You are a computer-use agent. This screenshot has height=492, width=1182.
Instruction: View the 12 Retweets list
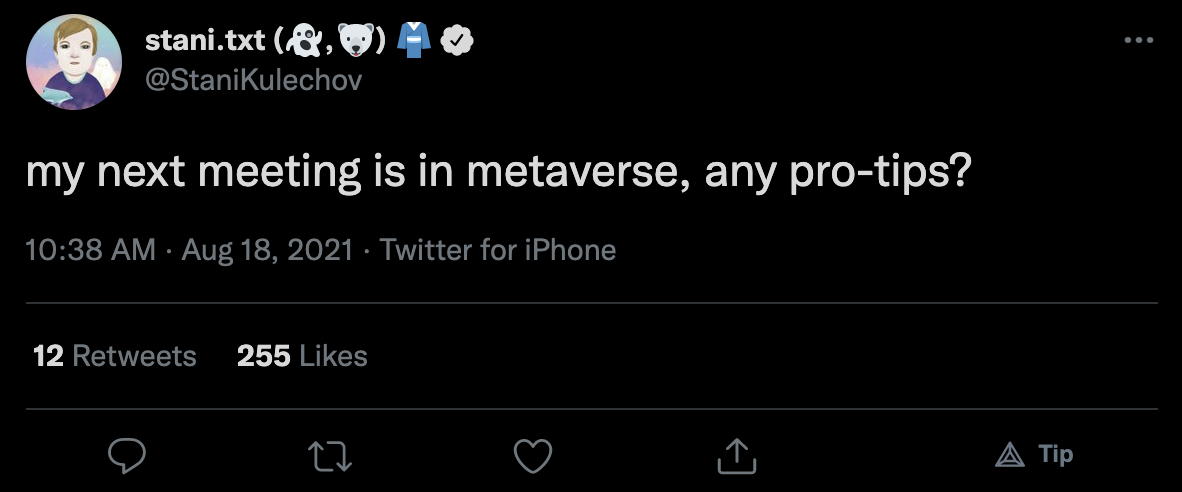pyautogui.click(x=115, y=355)
